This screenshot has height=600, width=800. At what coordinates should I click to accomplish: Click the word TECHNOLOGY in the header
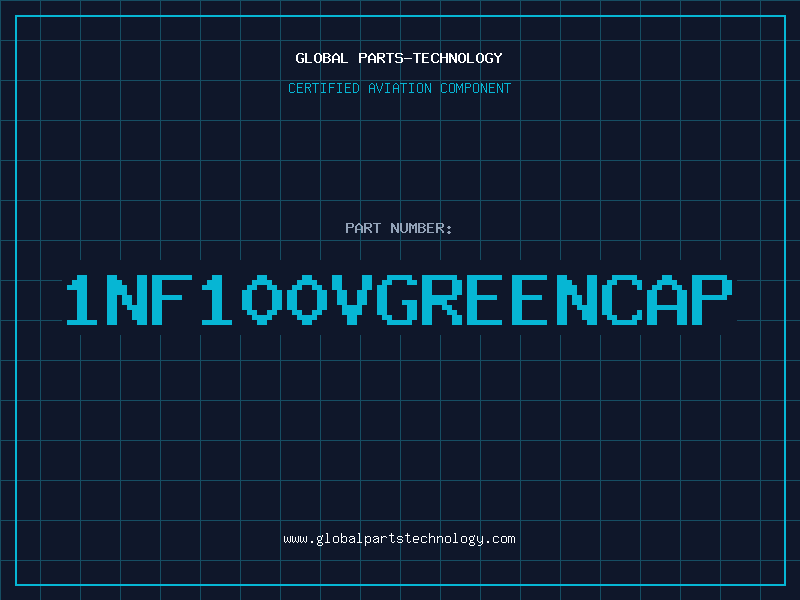click(459, 58)
